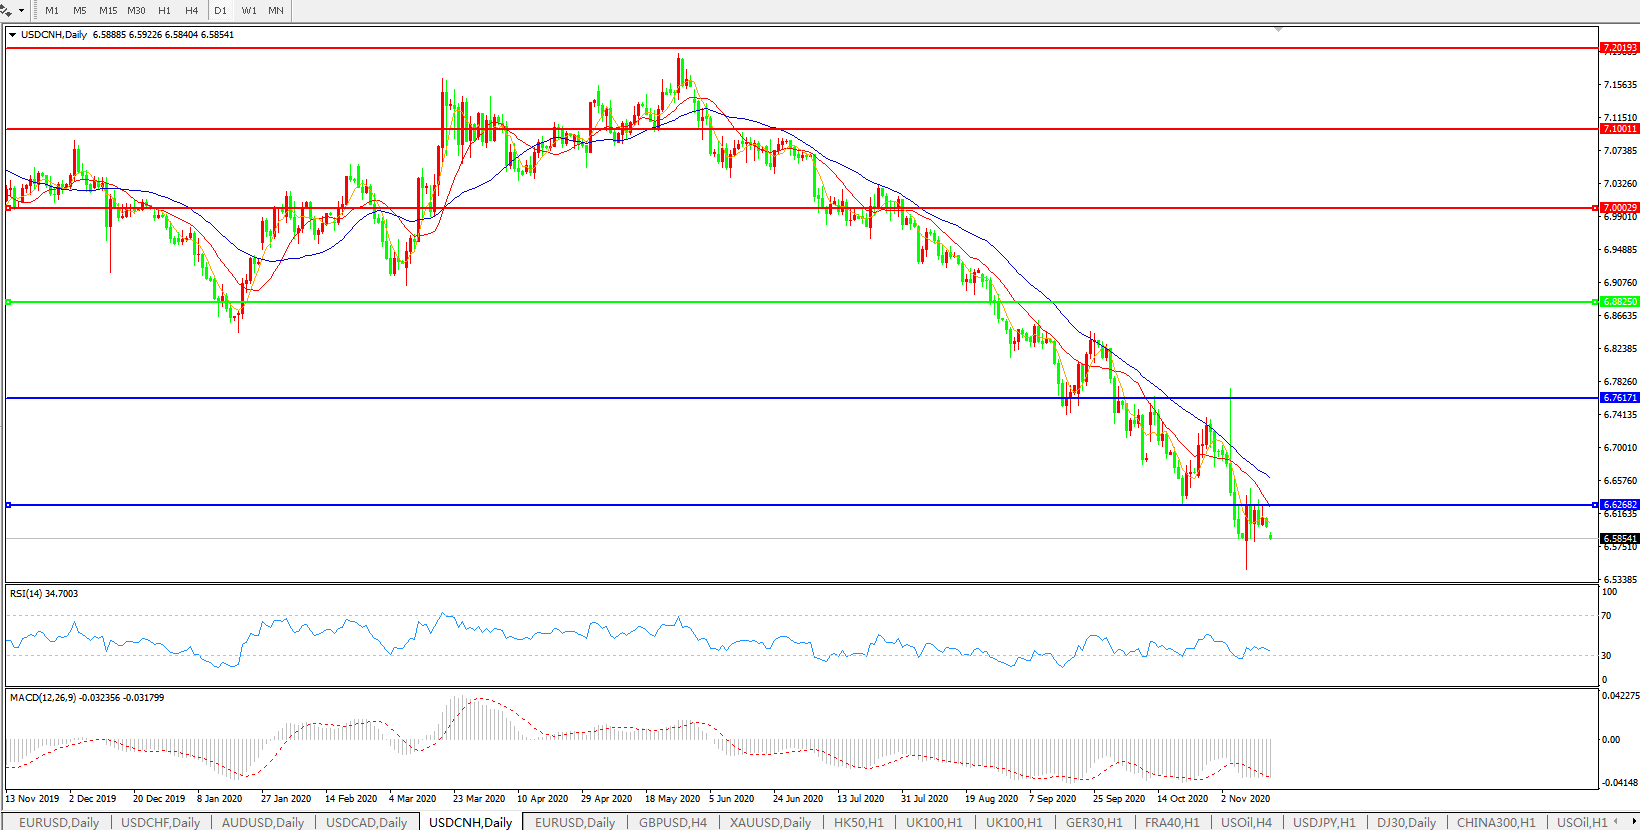Click the gray chart shift triangle marker
The image size is (1640, 830).
point(1278,30)
